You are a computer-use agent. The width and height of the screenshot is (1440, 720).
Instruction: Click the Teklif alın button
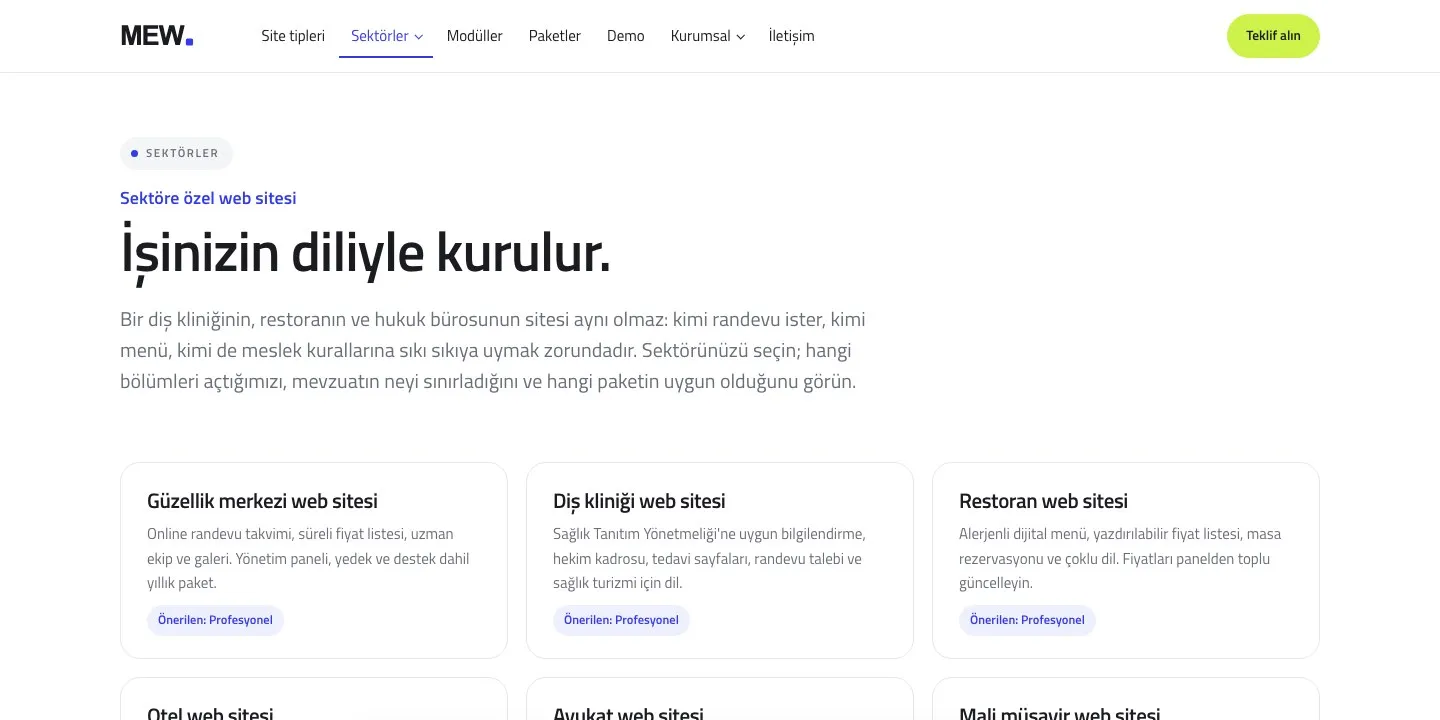coord(1273,36)
